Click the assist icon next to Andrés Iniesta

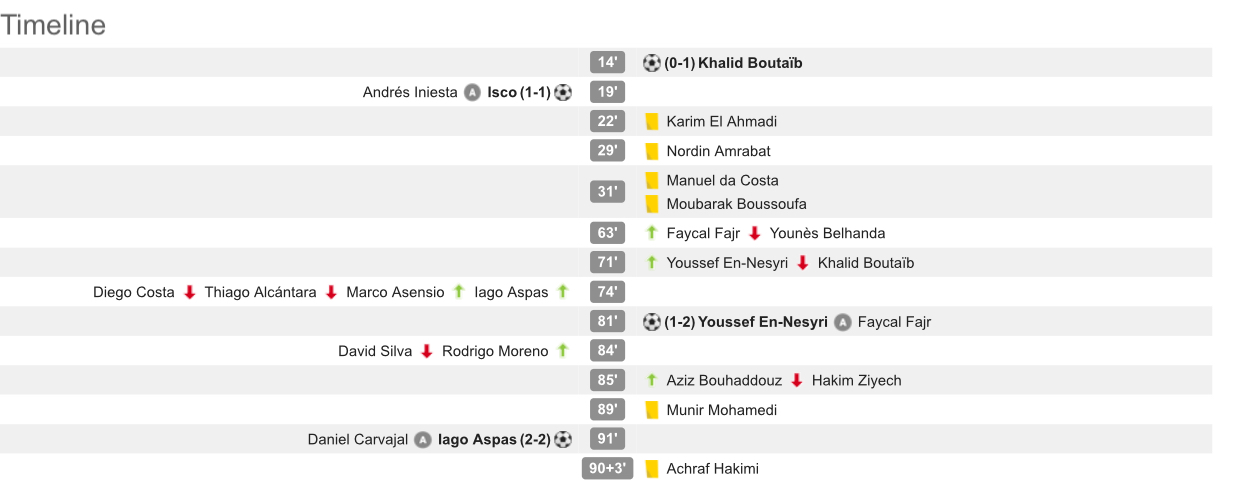pos(473,93)
